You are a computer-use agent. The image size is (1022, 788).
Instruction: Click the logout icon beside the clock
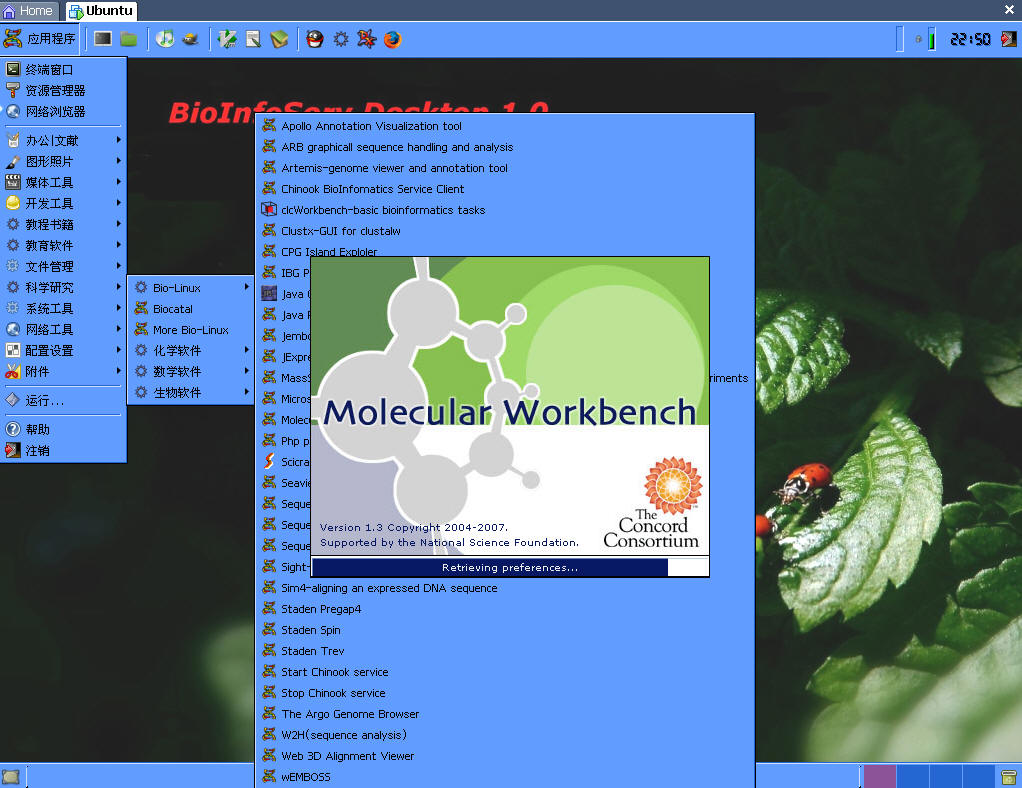[x=1008, y=39]
